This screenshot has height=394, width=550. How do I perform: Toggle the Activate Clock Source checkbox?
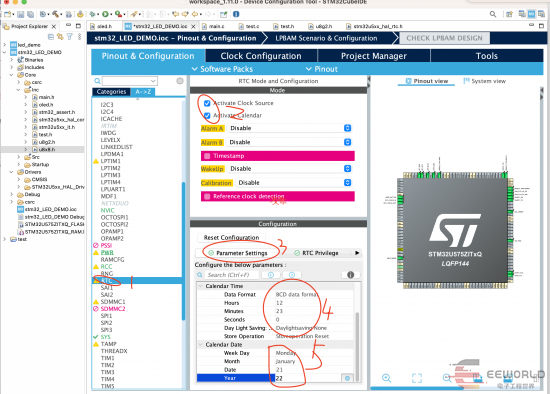(x=207, y=103)
